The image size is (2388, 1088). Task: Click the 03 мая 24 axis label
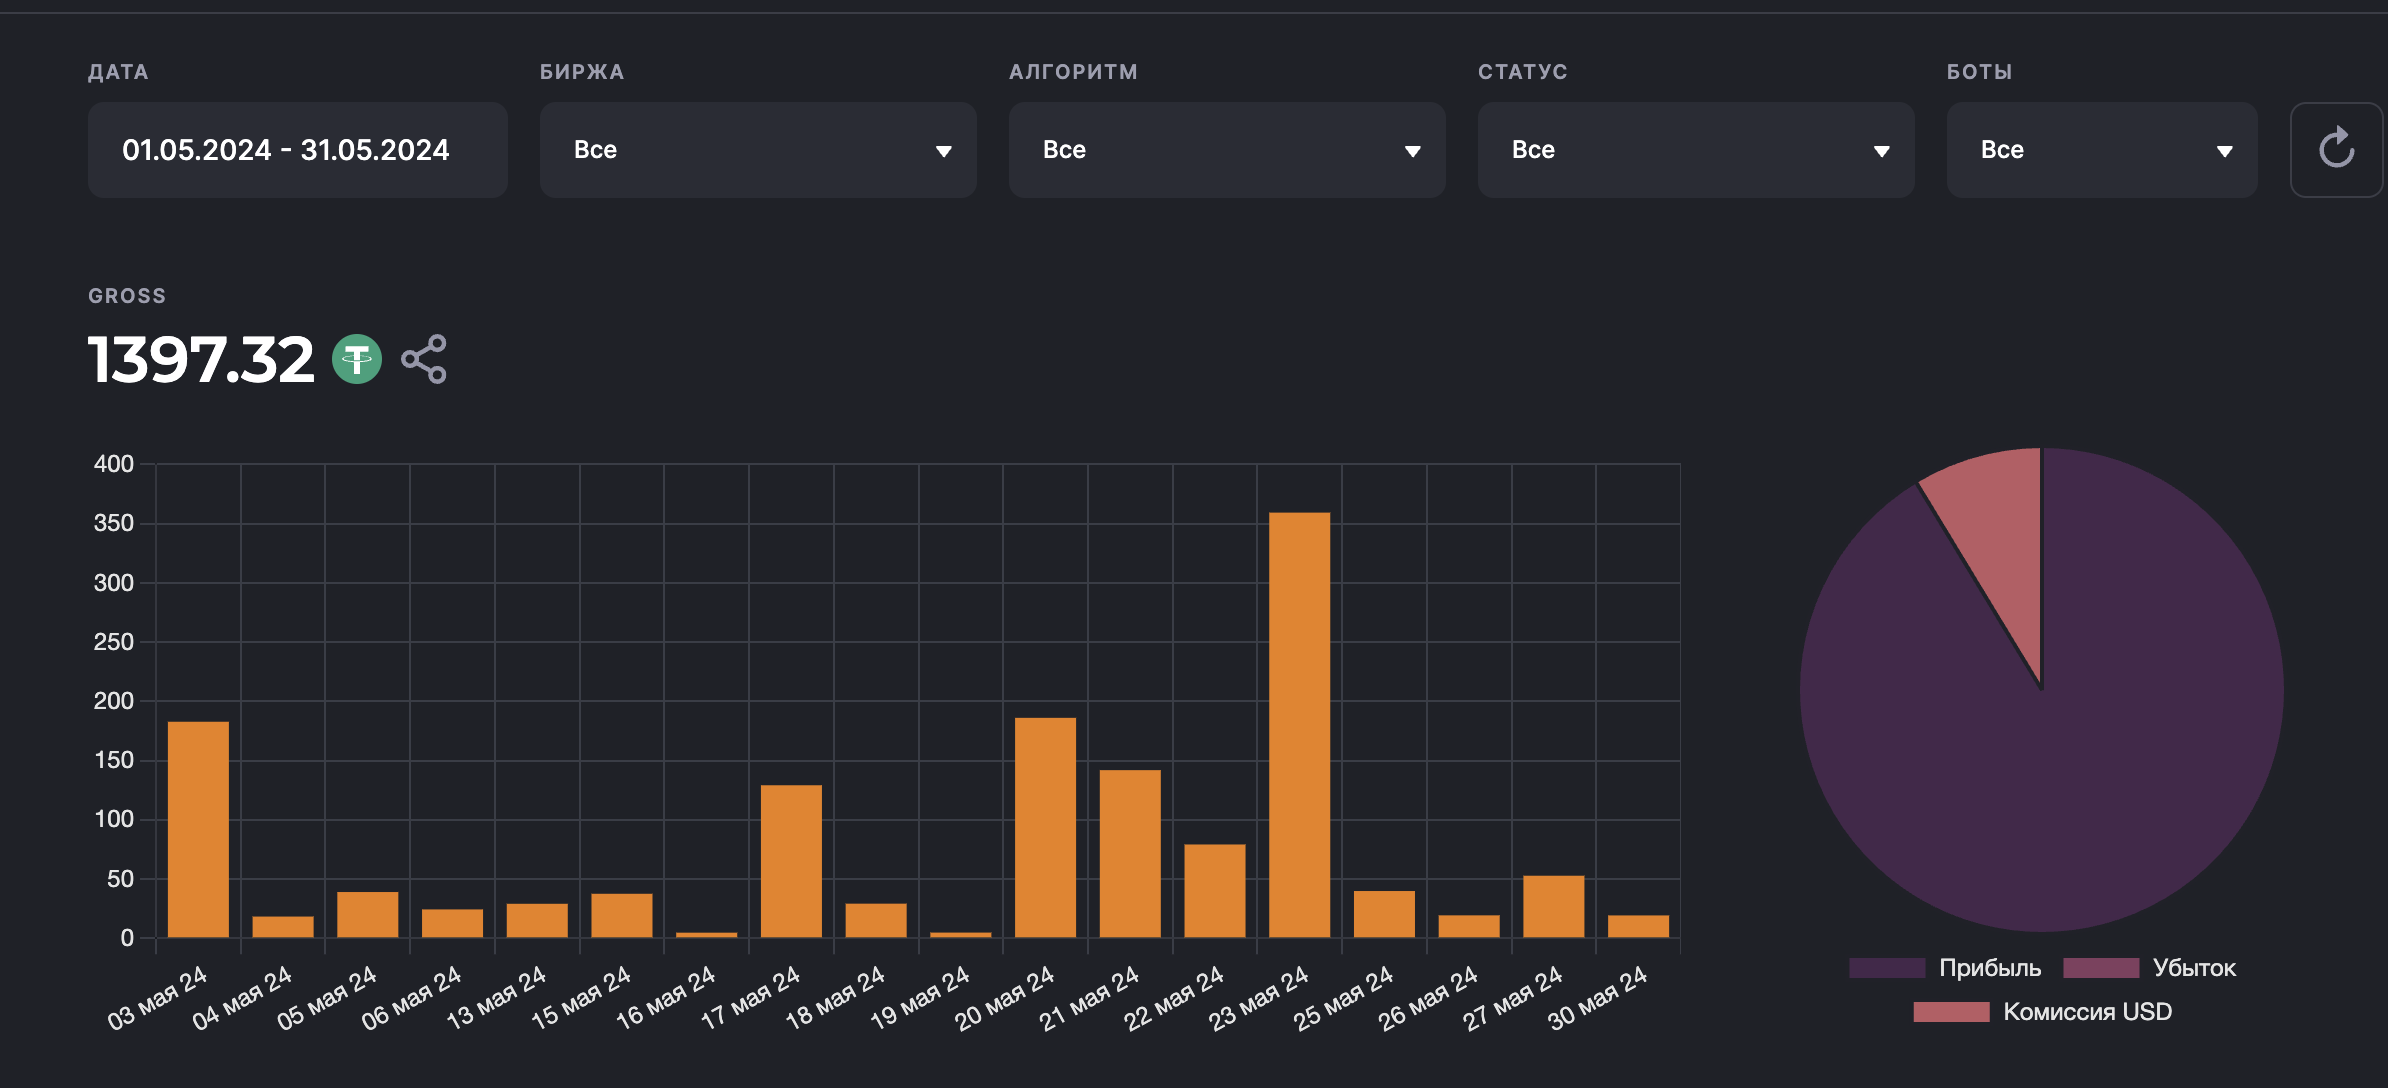158,997
